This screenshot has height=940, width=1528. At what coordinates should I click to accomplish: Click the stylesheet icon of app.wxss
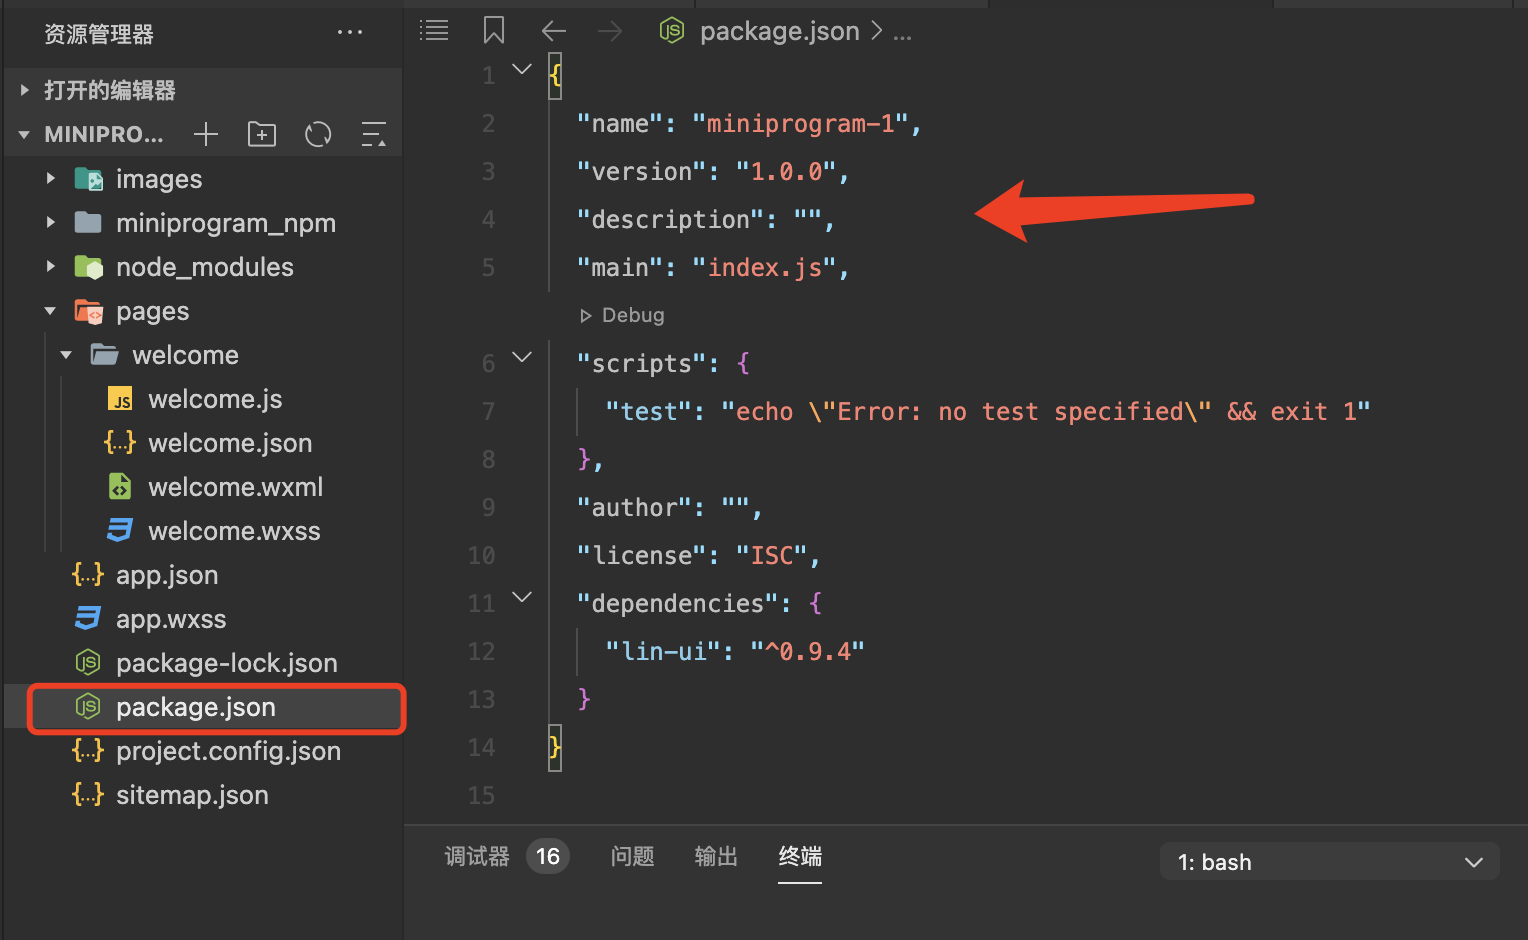click(88, 618)
